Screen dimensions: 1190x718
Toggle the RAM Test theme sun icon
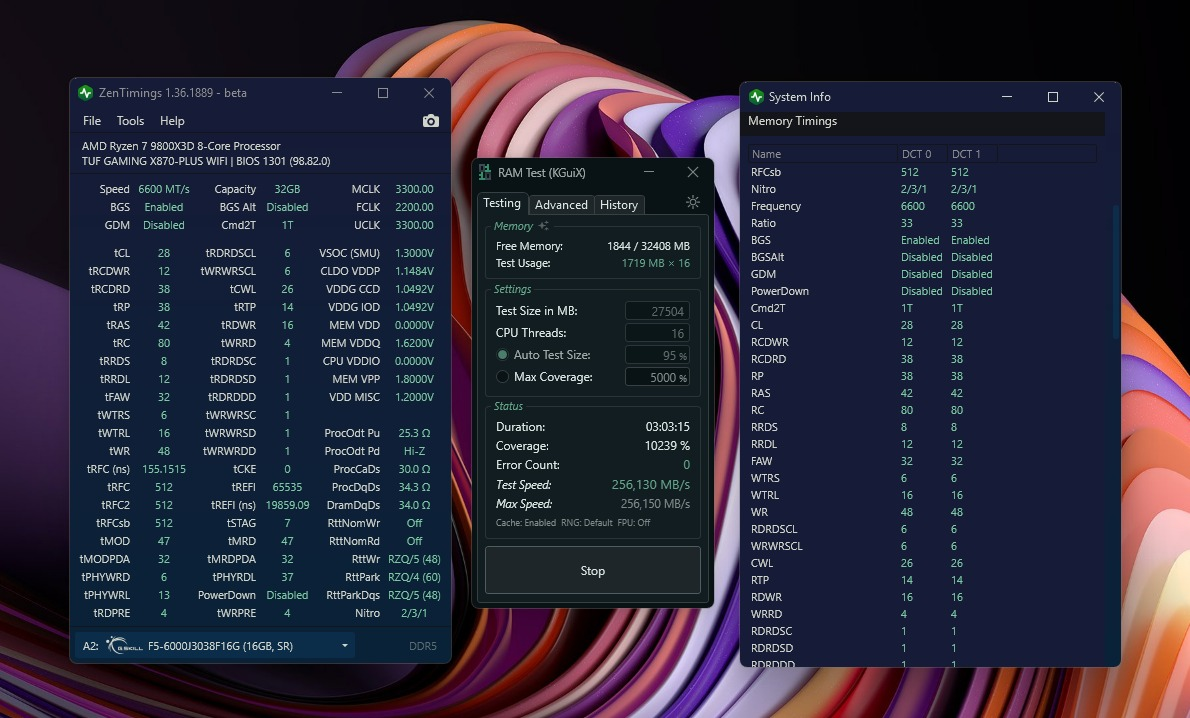pos(692,202)
